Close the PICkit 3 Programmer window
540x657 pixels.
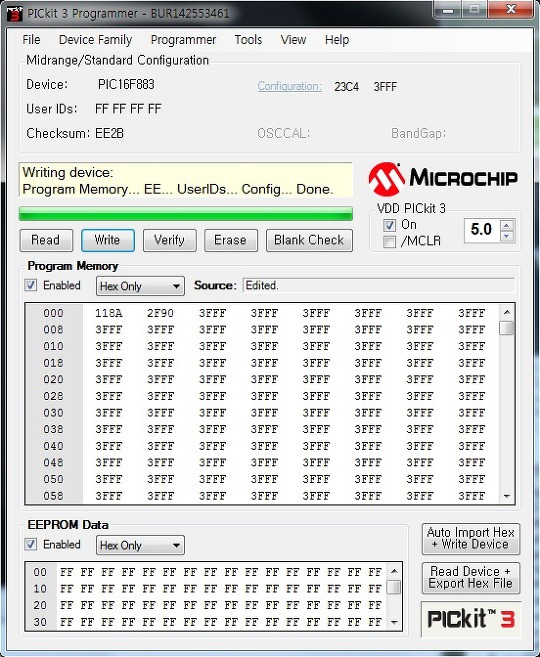[512, 10]
